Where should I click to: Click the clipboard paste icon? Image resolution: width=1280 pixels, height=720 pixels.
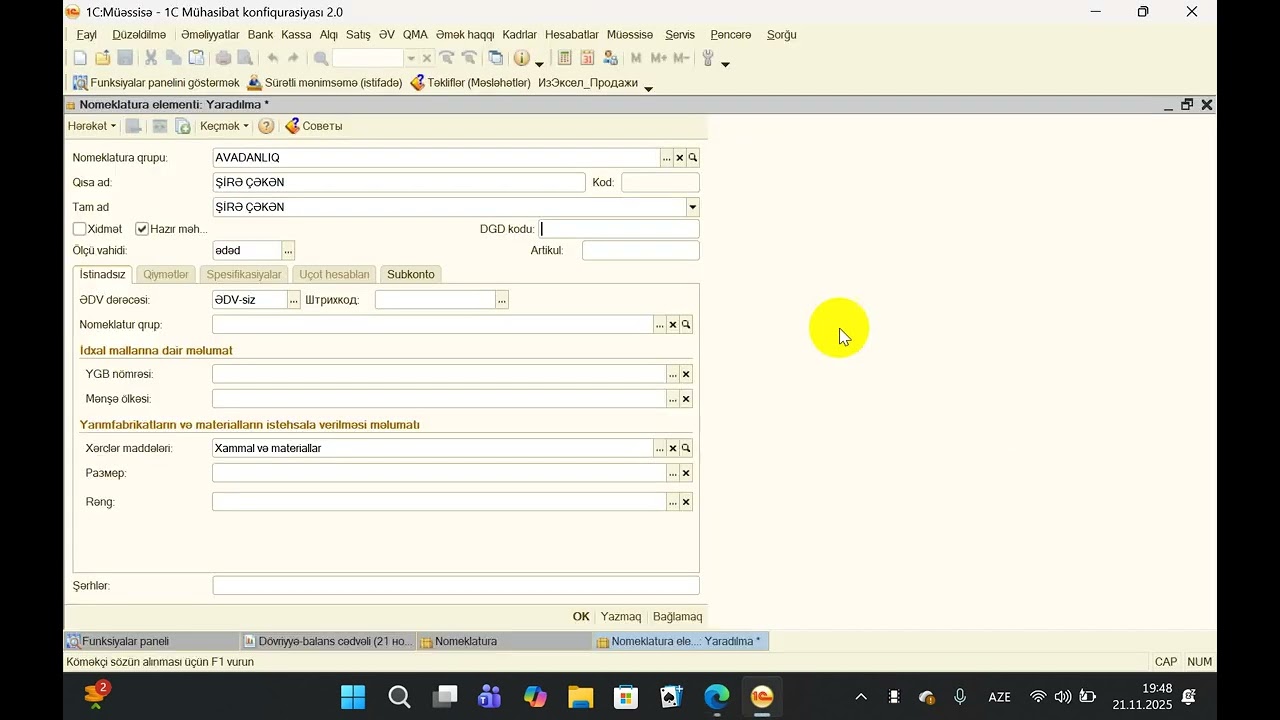(x=196, y=58)
